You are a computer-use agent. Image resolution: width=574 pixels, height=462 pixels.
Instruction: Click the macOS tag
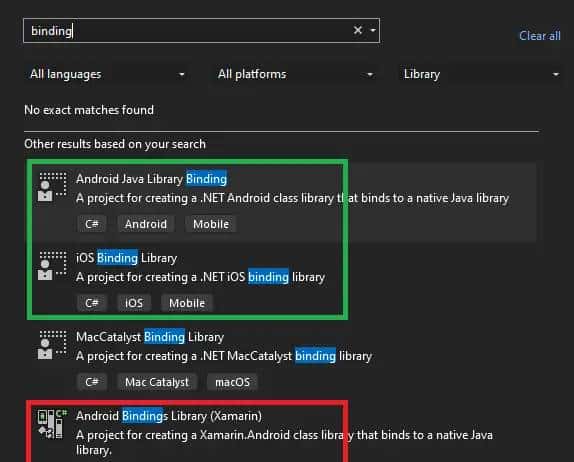(232, 382)
